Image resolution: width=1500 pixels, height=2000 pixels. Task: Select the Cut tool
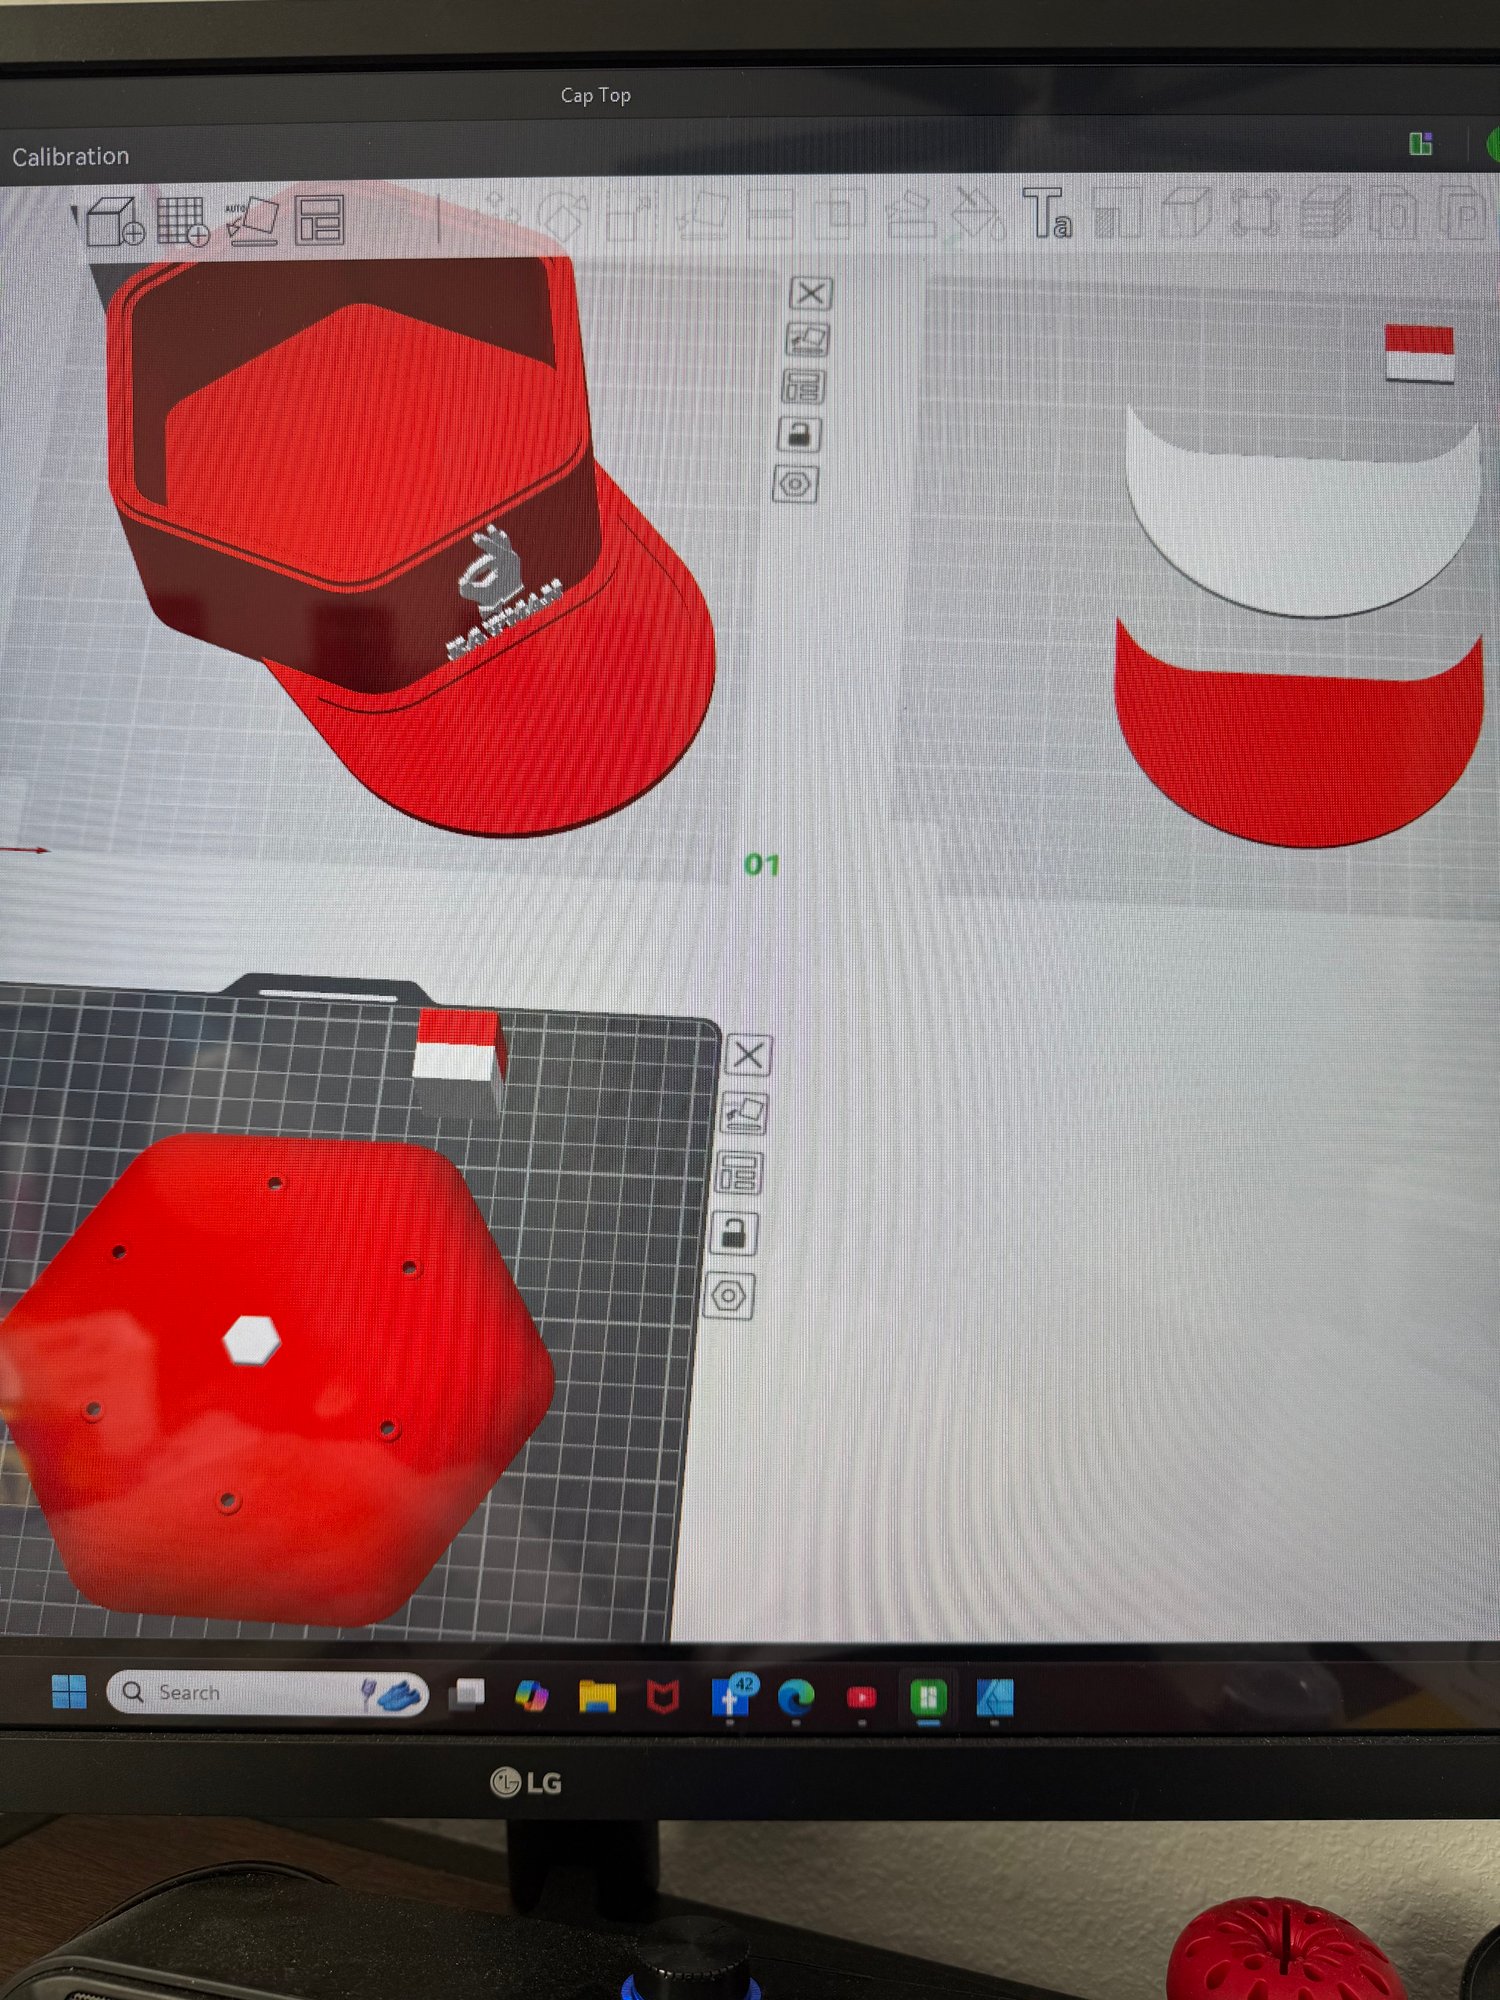[770, 215]
